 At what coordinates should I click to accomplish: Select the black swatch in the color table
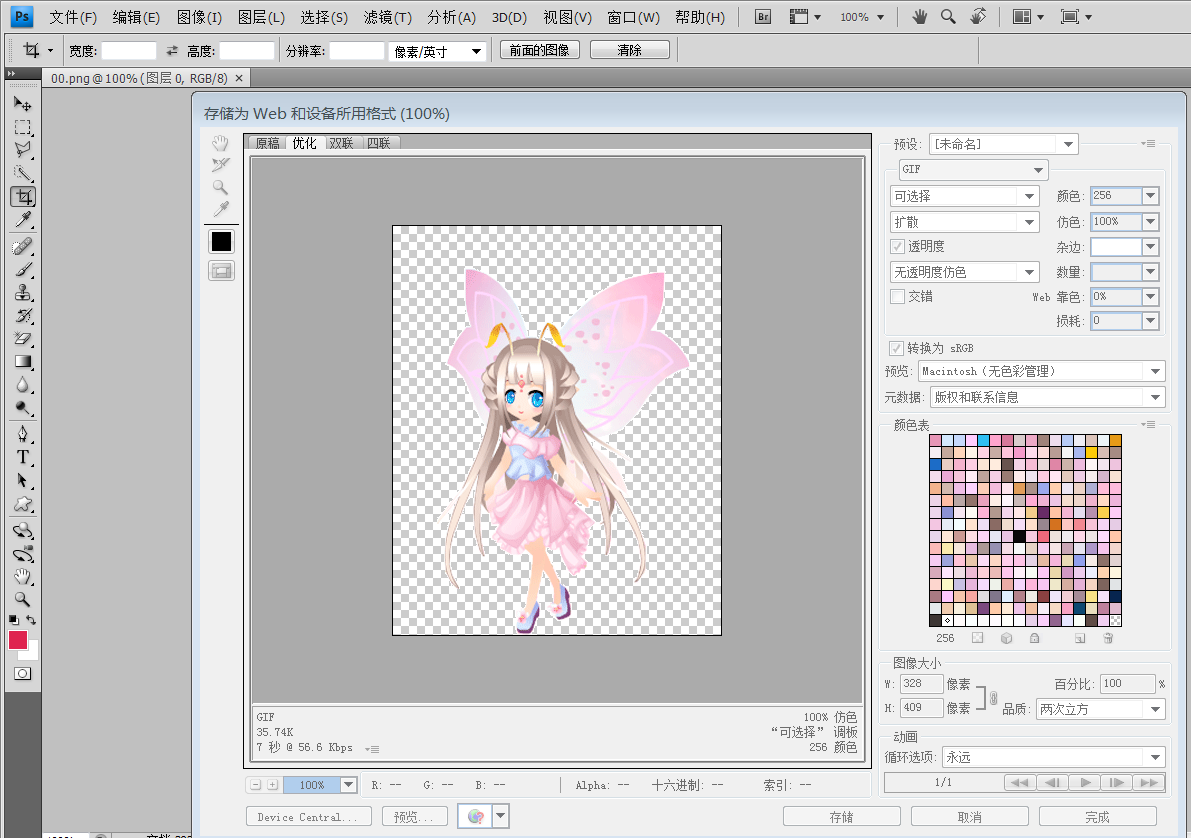1019,537
